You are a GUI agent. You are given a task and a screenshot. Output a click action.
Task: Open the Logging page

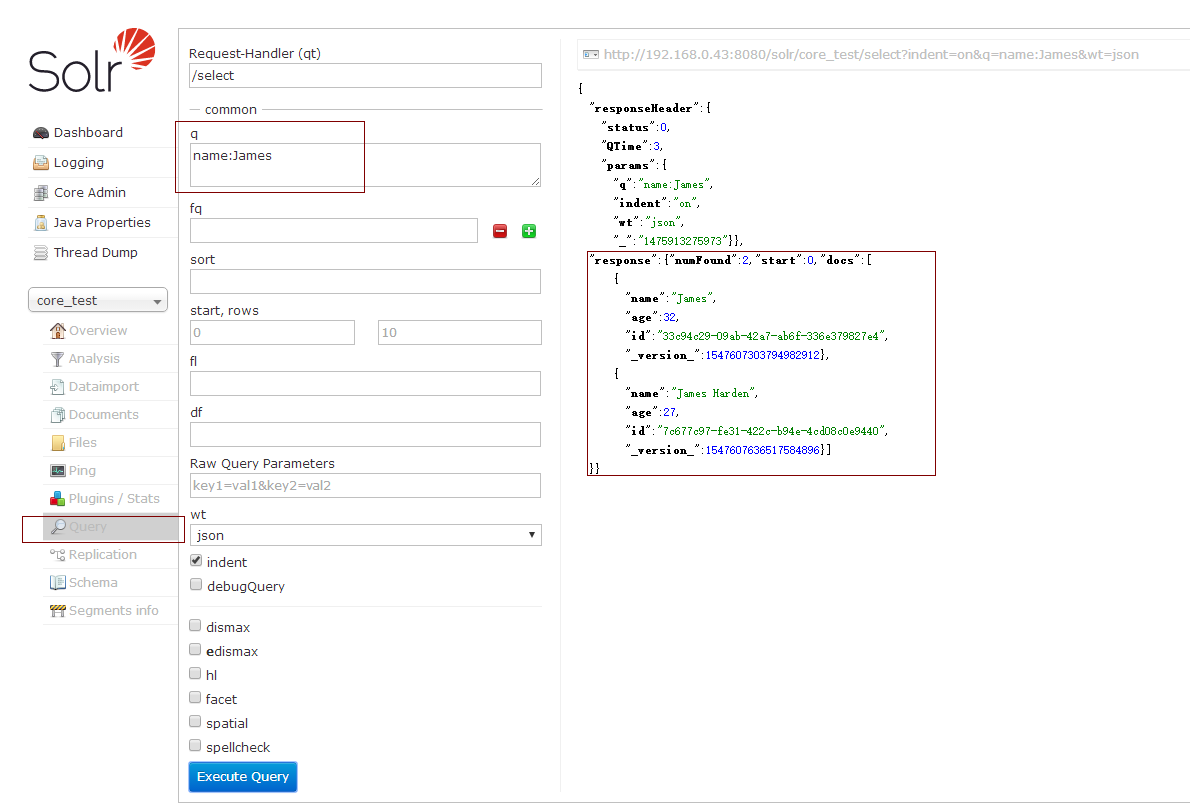point(79,162)
